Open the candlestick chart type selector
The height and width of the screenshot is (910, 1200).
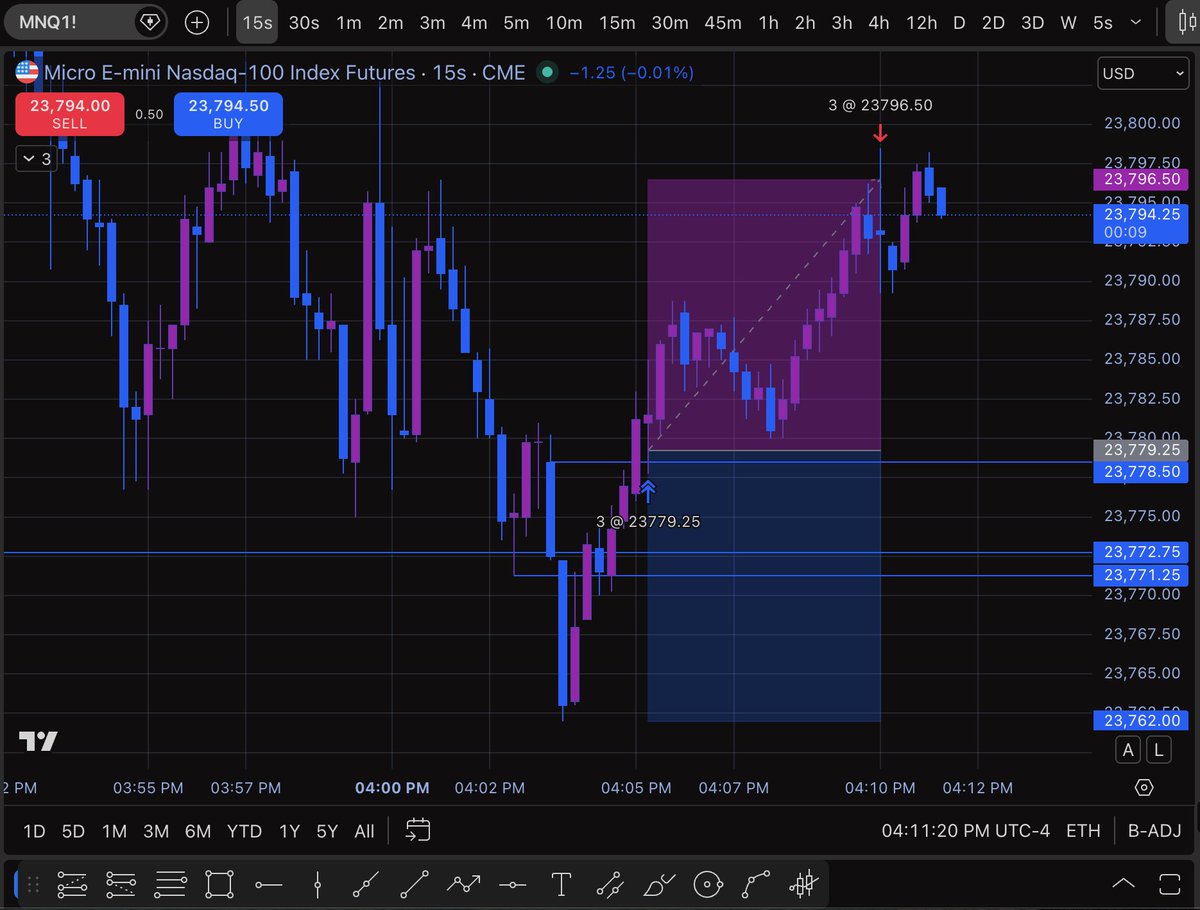(1187, 22)
